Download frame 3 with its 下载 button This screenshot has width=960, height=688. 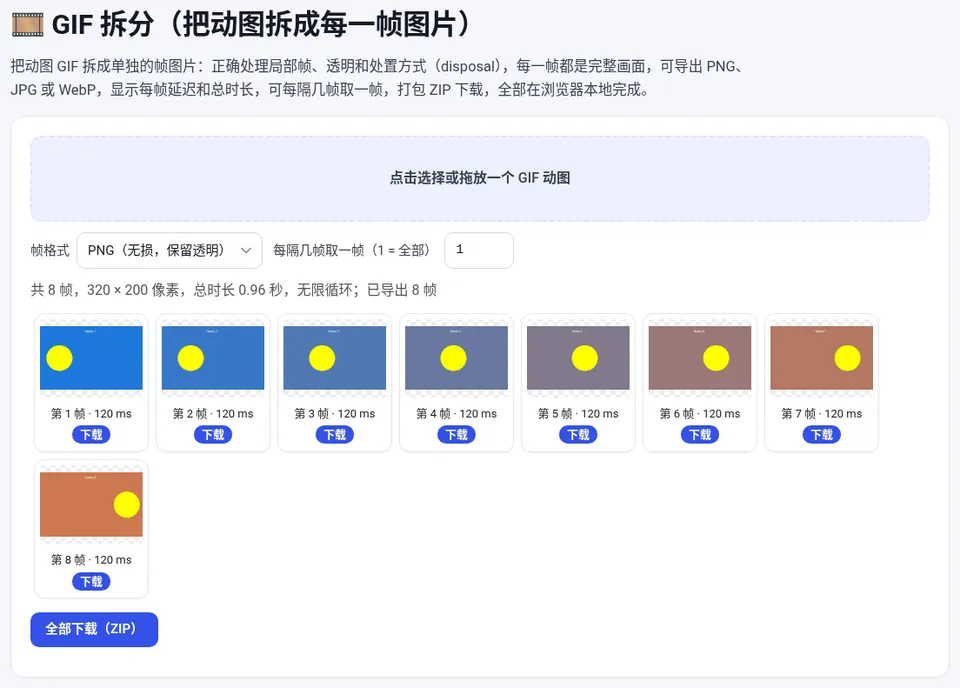(x=335, y=435)
